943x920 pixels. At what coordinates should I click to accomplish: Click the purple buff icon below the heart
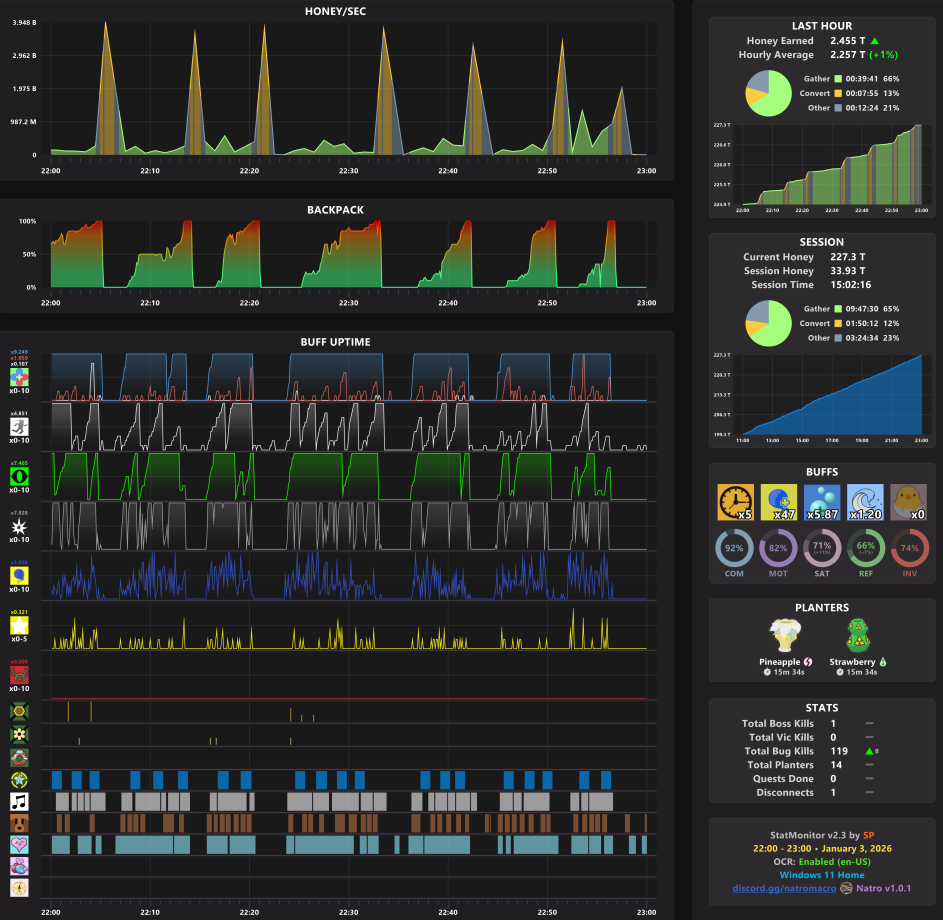point(19,866)
